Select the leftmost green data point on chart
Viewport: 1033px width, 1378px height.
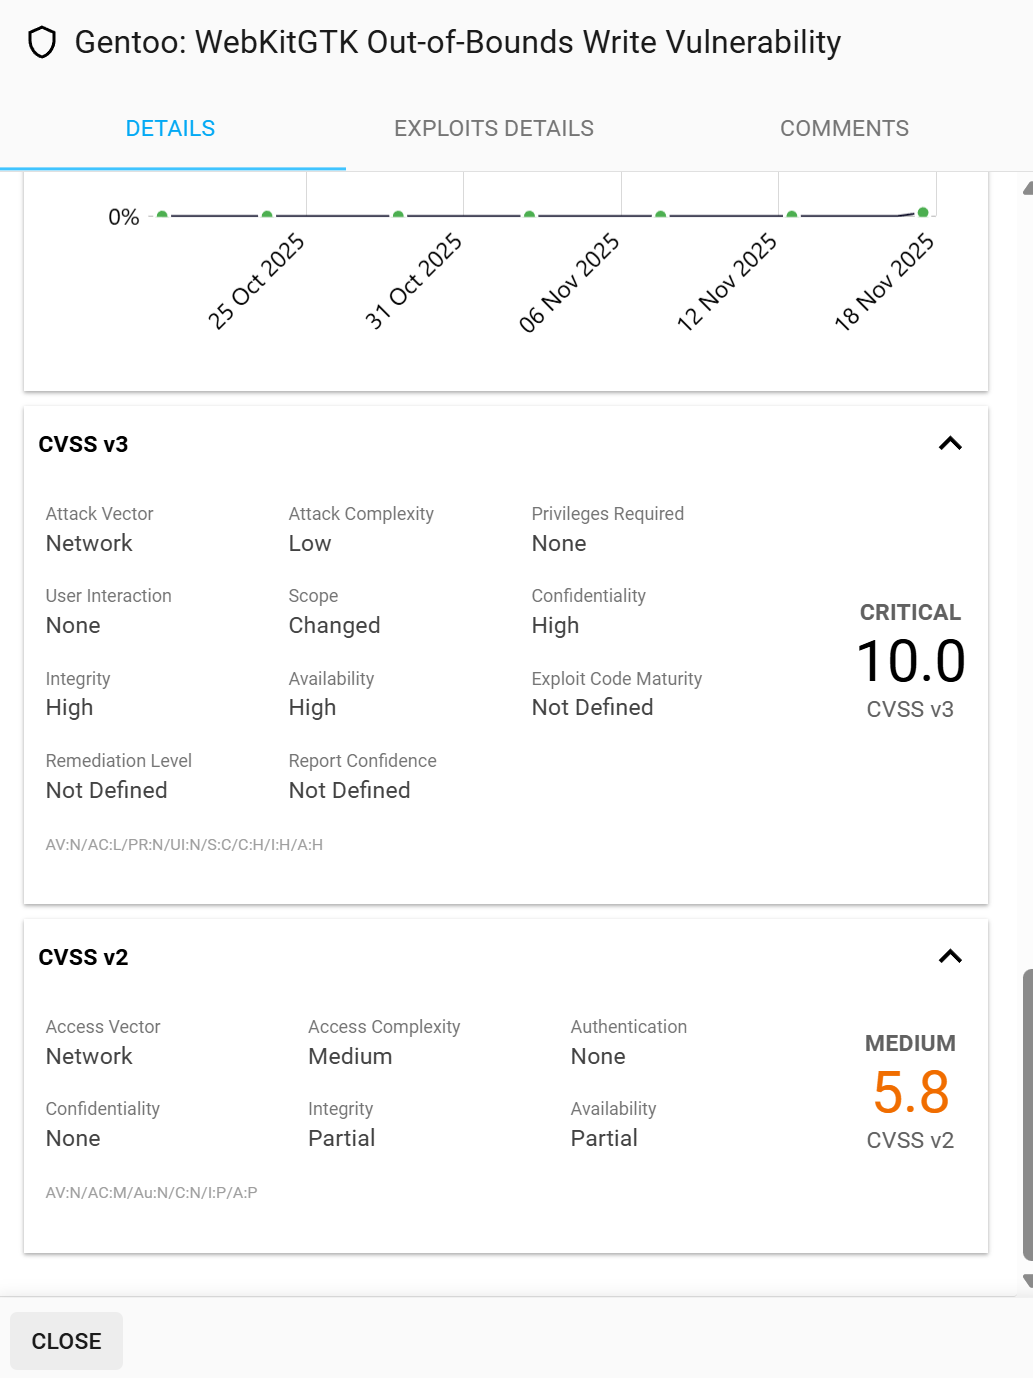pyautogui.click(x=162, y=215)
